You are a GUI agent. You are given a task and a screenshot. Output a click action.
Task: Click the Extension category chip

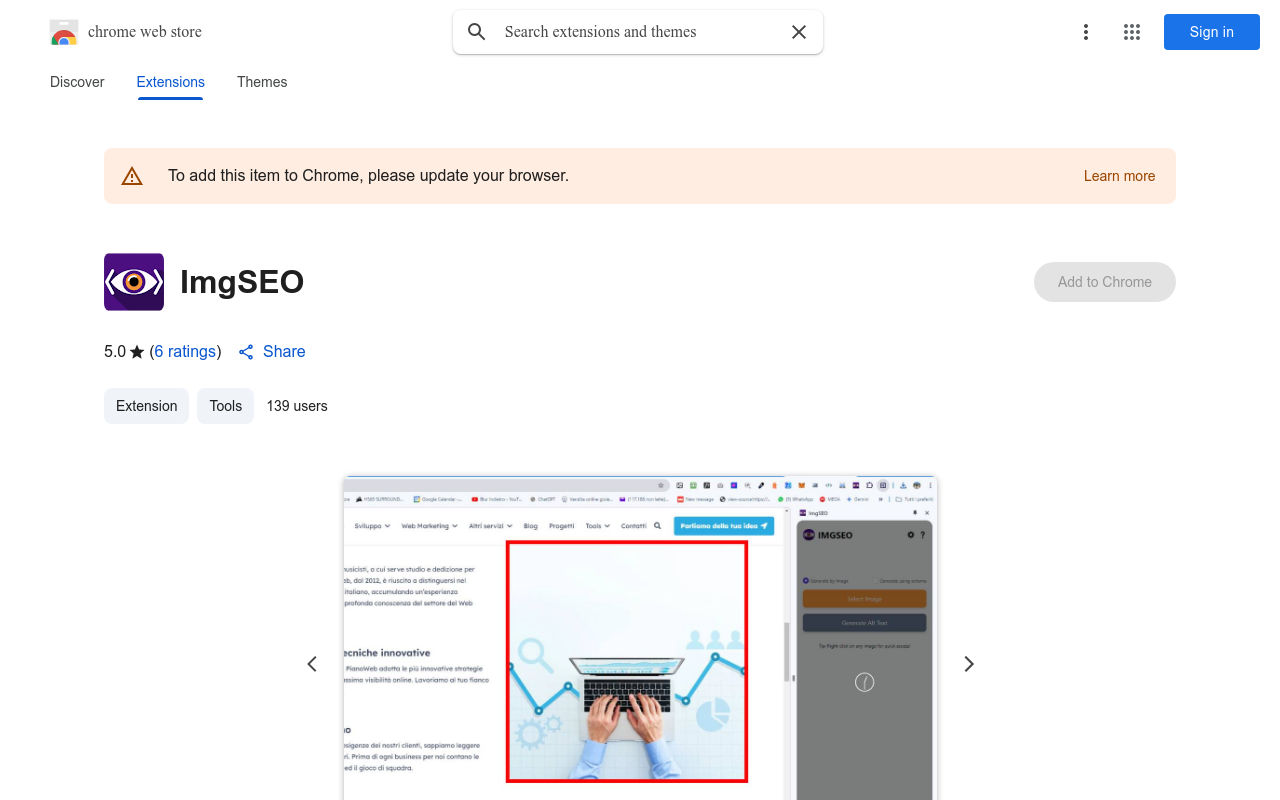pos(146,406)
